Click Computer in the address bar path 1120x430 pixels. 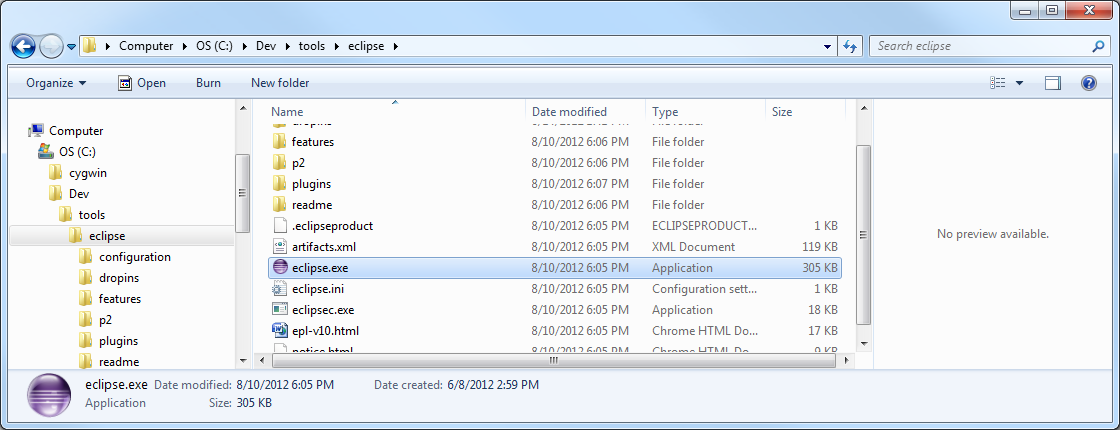146,46
